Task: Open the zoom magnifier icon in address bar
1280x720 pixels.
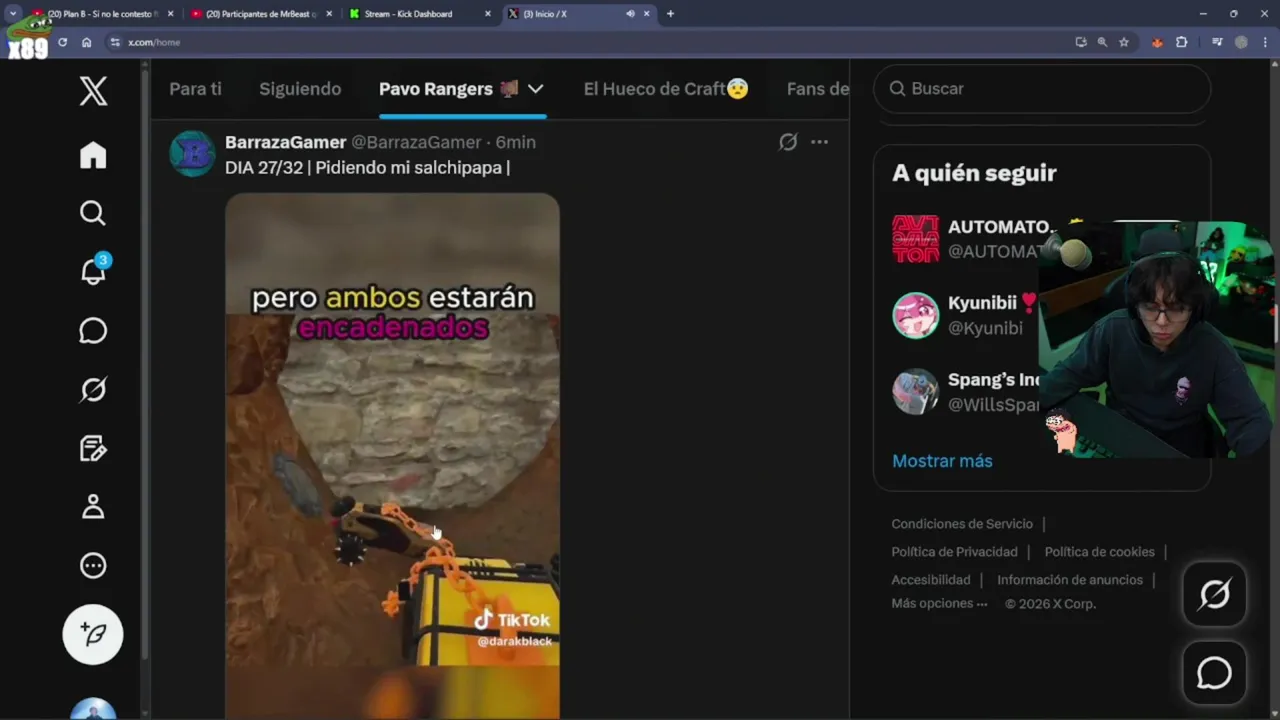Action: click(x=1102, y=42)
